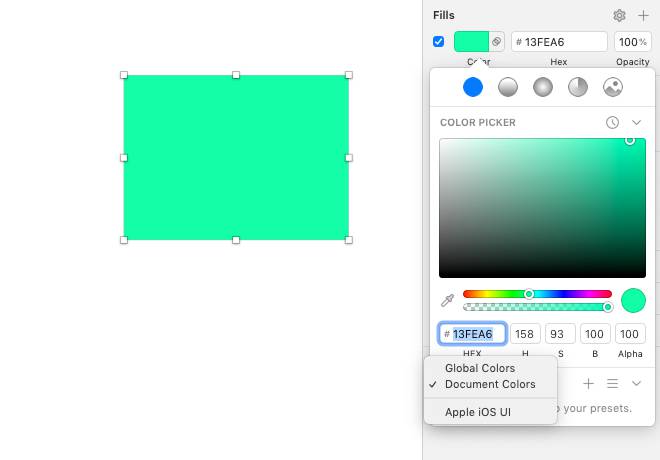Select the angular gradient fill type
Screen dimensions: 660x460
click(578, 87)
